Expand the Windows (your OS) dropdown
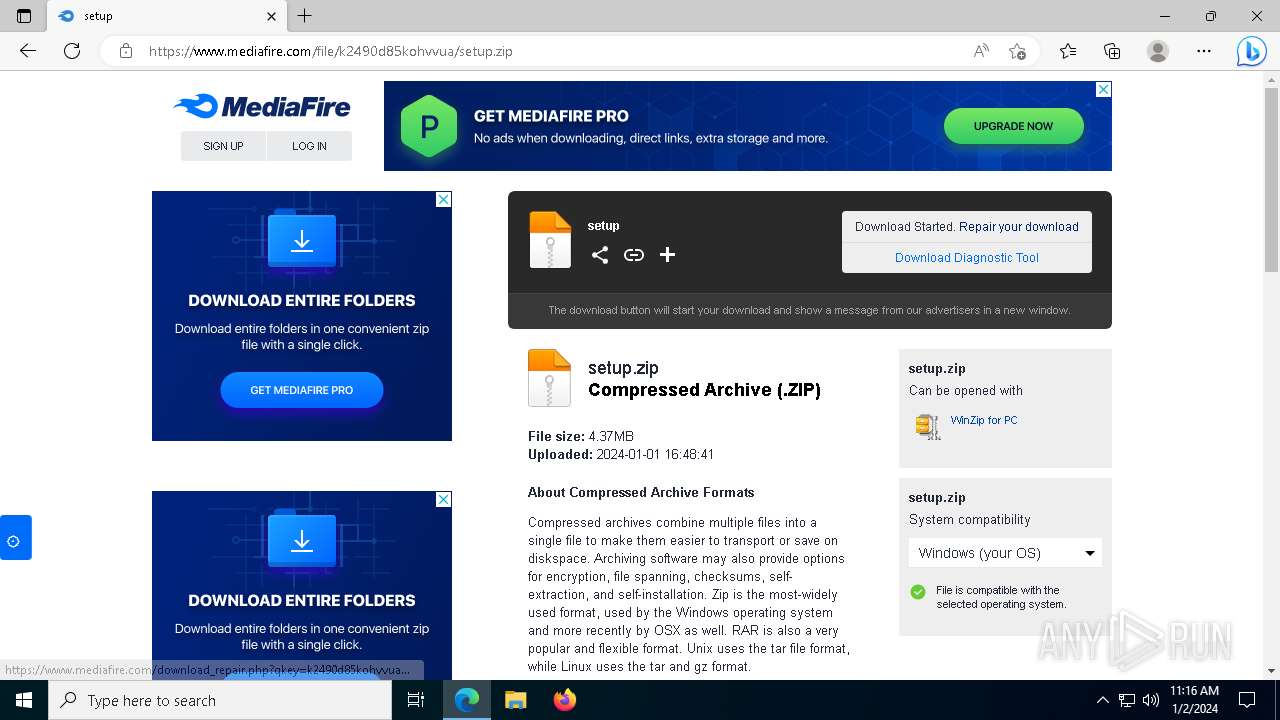The image size is (1280, 720). click(x=1006, y=553)
